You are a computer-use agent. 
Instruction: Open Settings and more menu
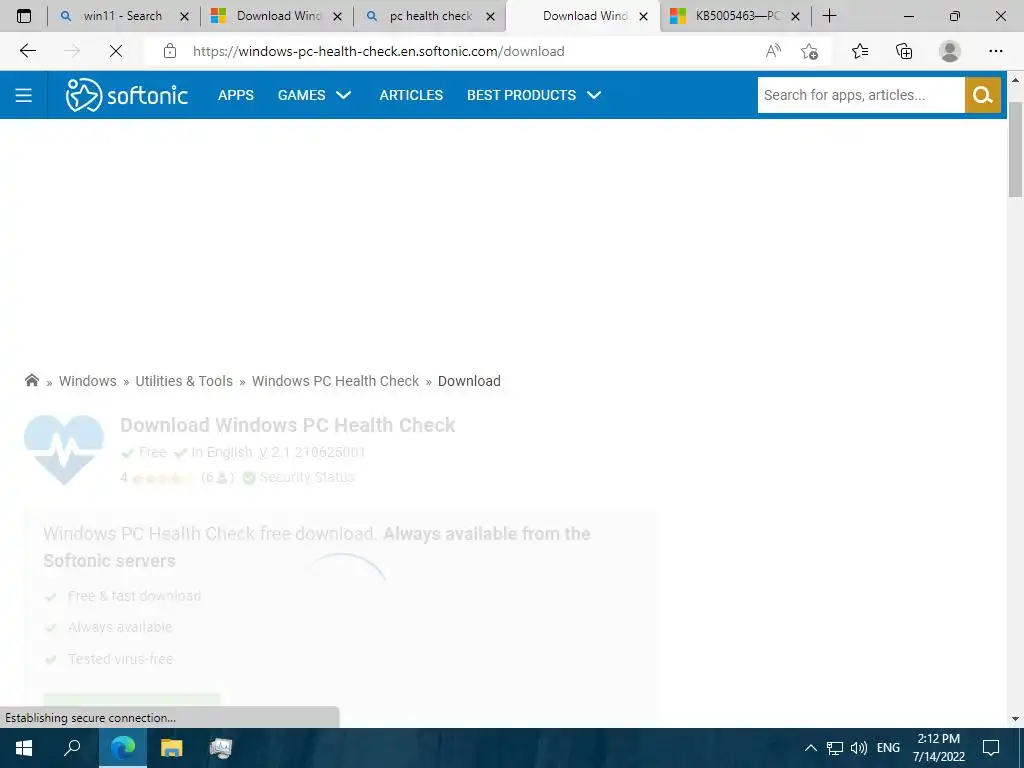click(x=995, y=51)
